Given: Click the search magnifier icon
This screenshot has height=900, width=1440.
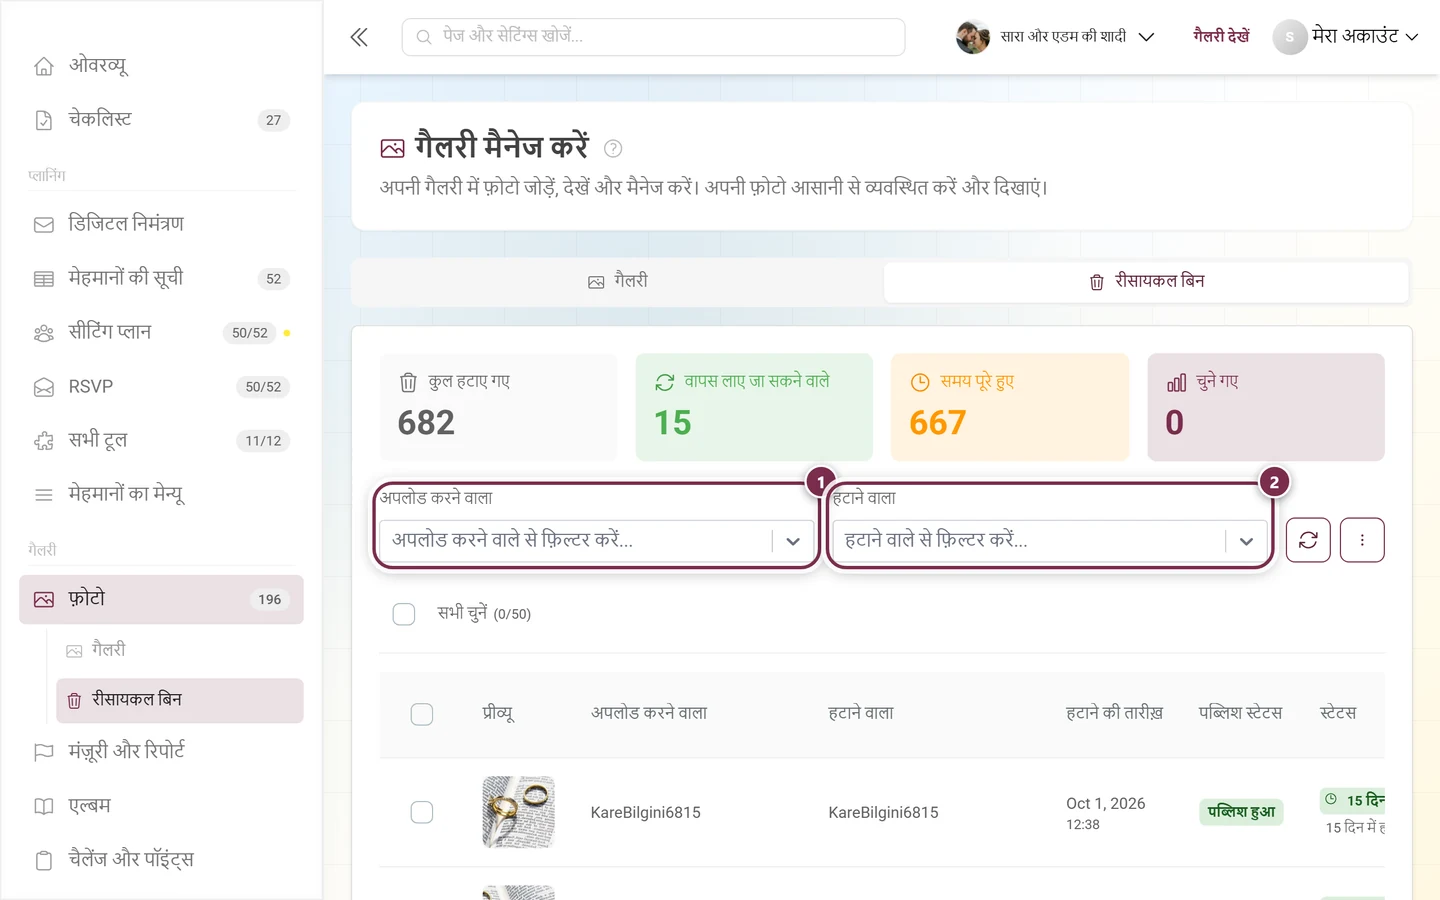Looking at the screenshot, I should 424,37.
